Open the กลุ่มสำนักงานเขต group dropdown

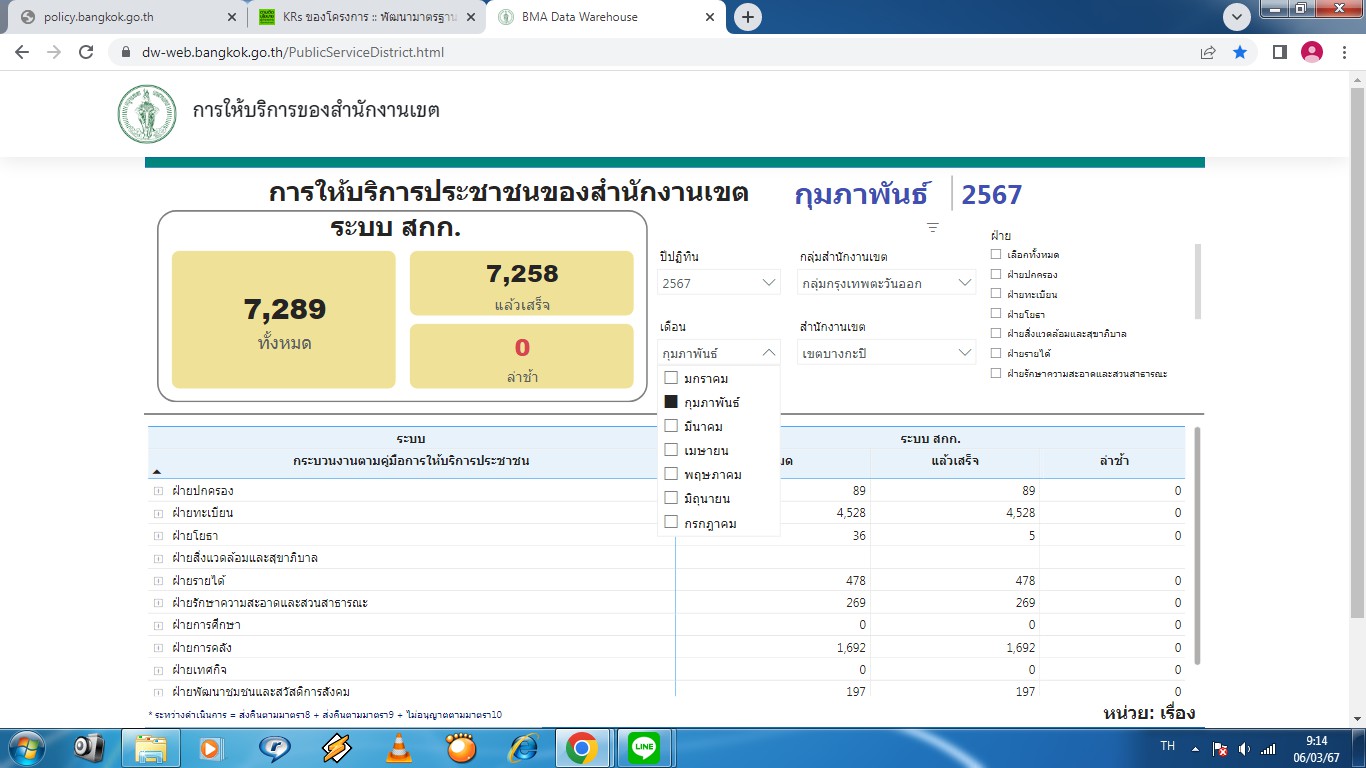[x=887, y=283]
